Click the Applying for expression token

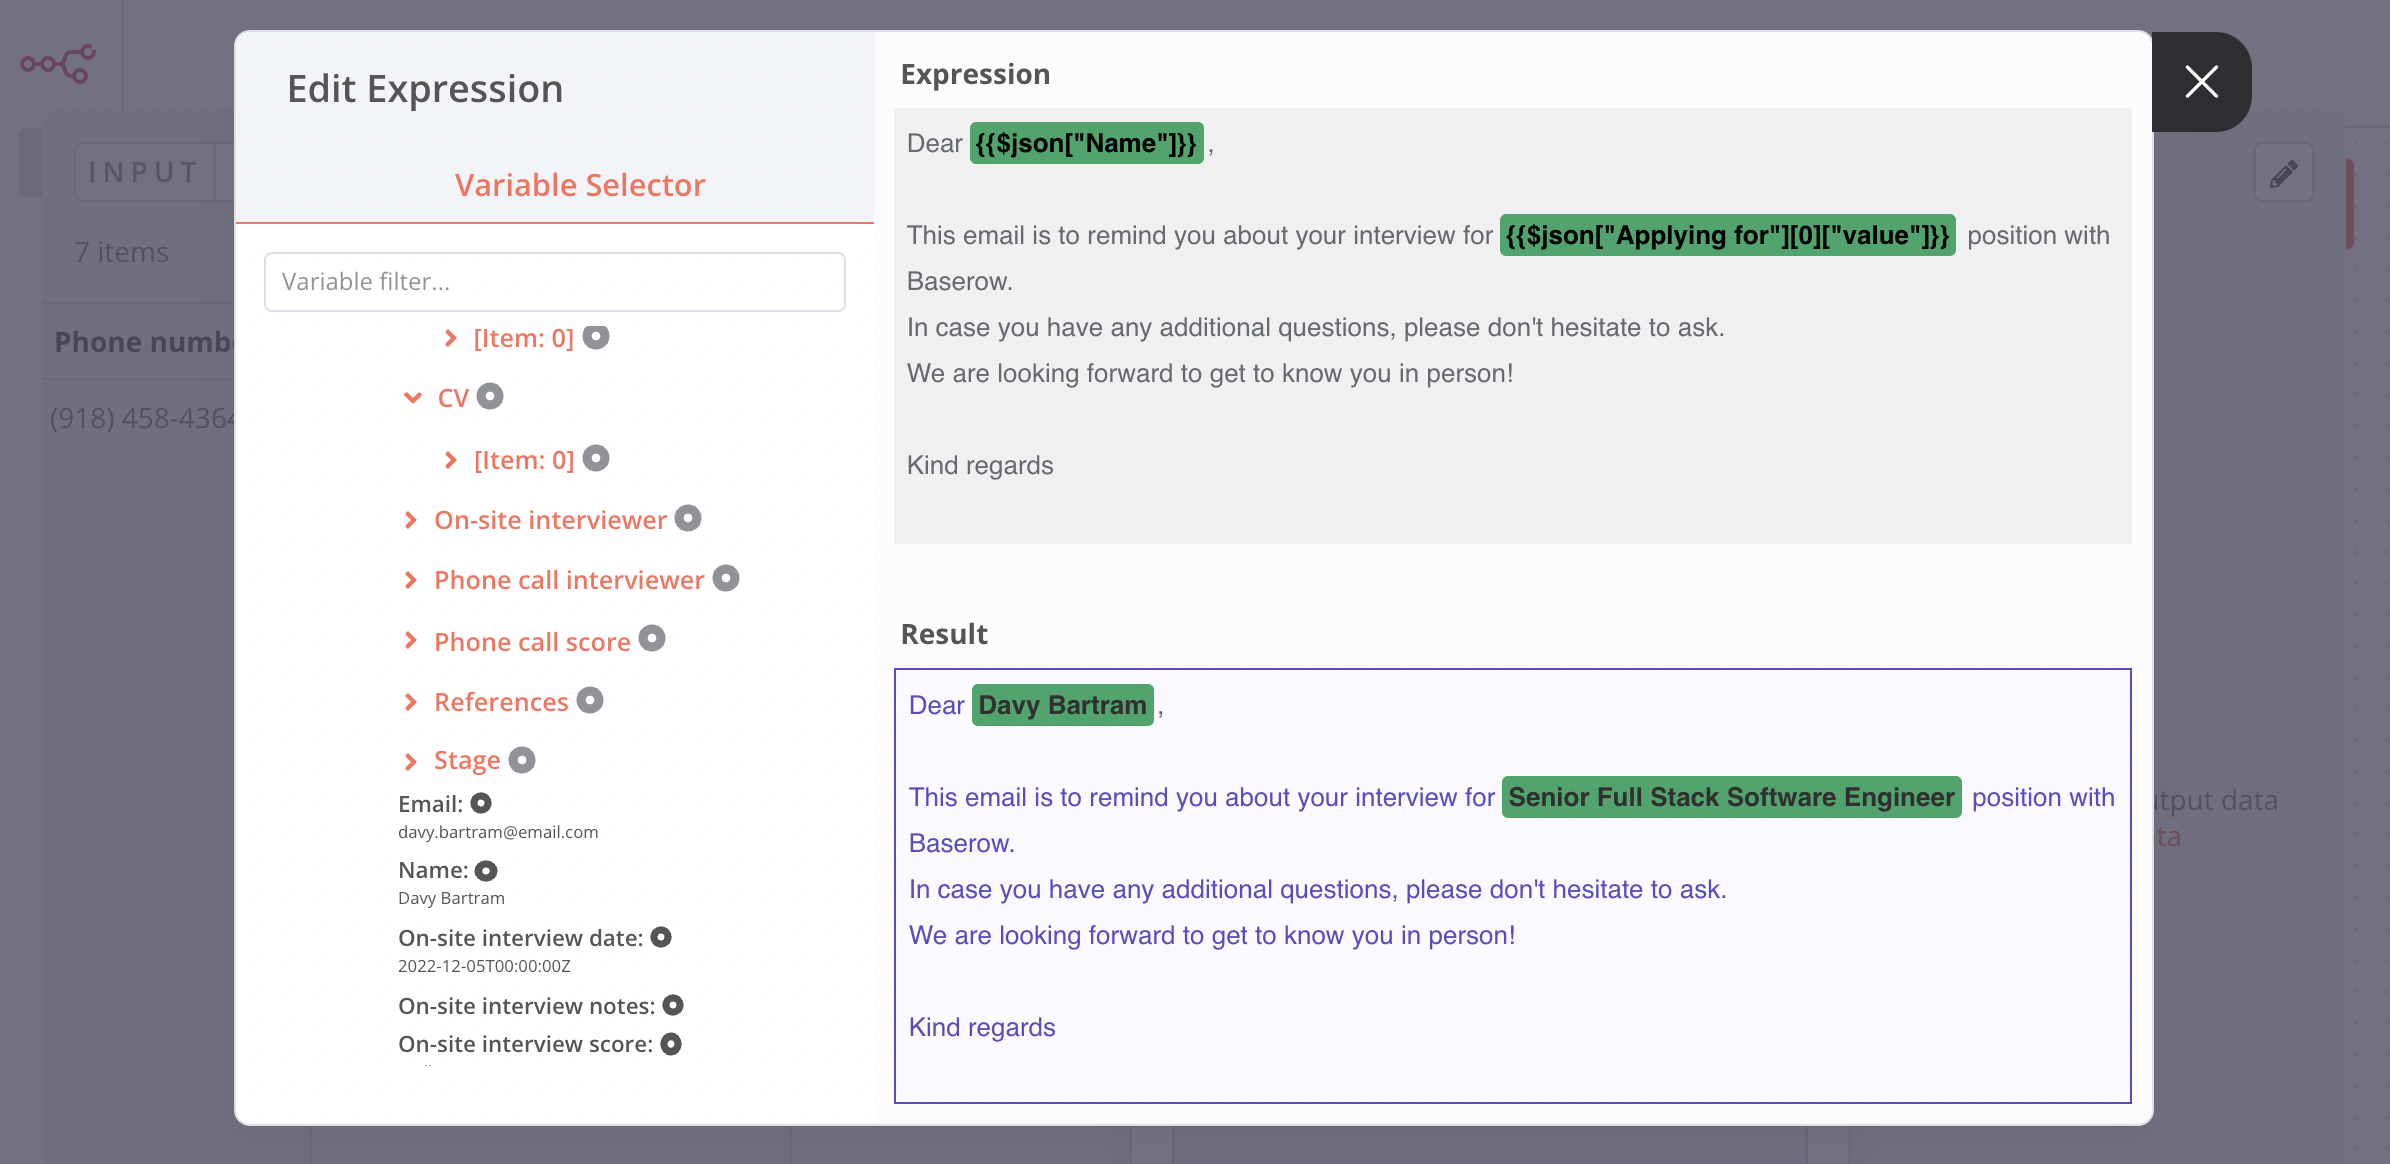tap(1727, 236)
